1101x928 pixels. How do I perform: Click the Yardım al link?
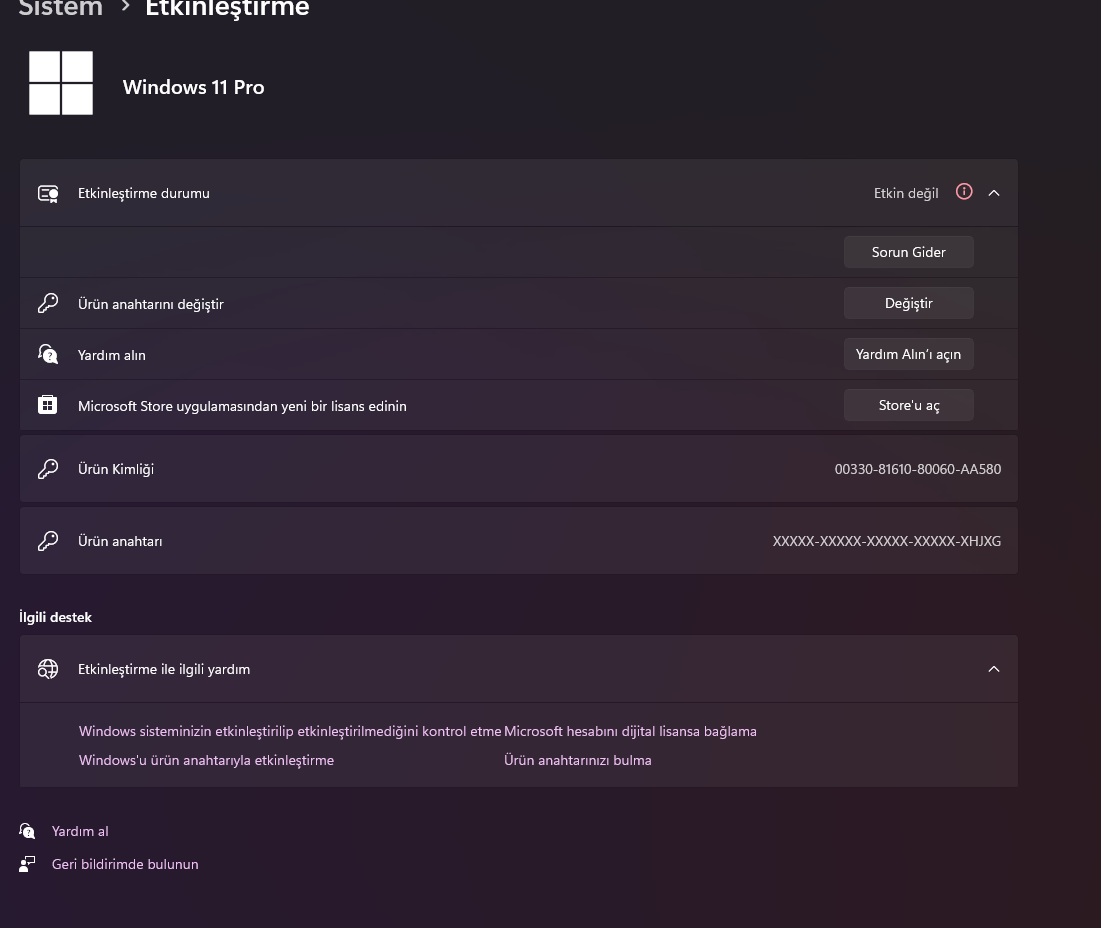tap(80, 831)
